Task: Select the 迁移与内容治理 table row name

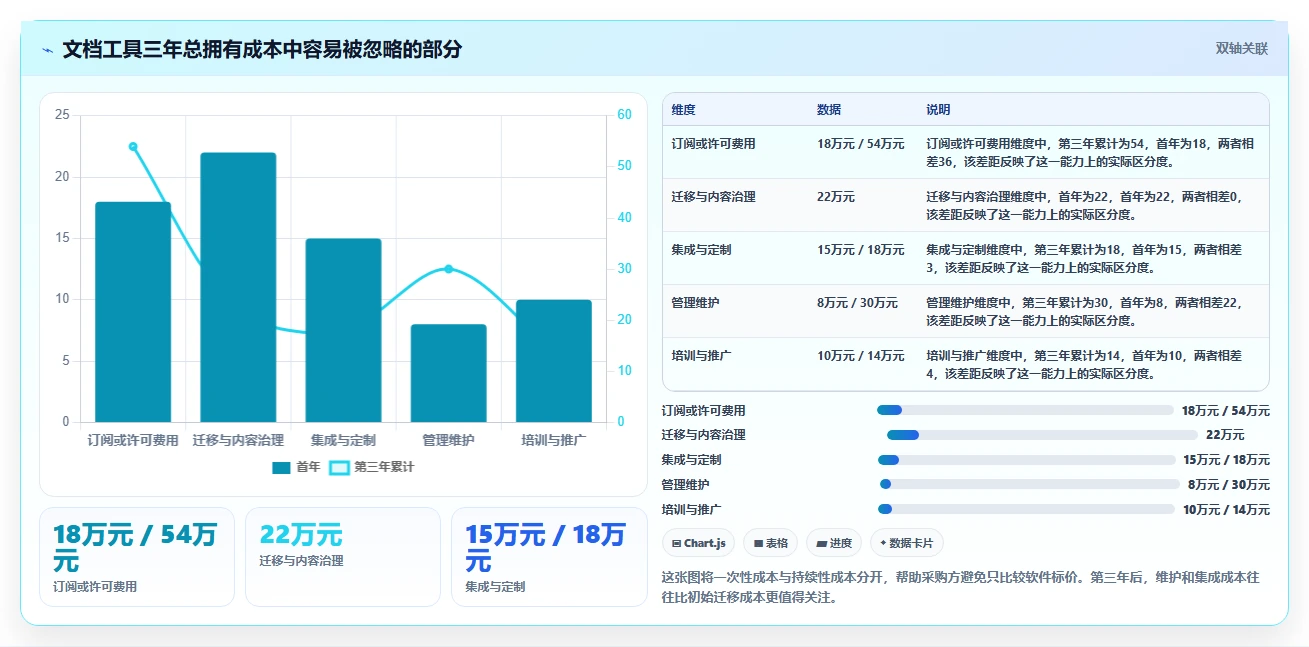Action: tap(714, 197)
